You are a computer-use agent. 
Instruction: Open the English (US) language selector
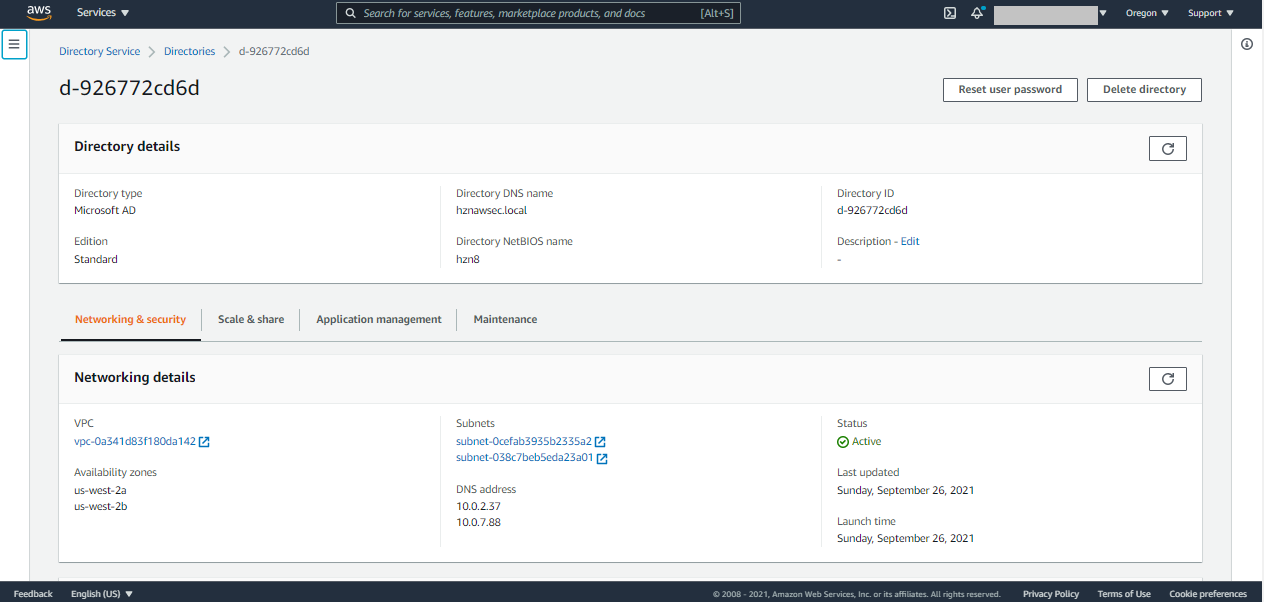[100, 593]
